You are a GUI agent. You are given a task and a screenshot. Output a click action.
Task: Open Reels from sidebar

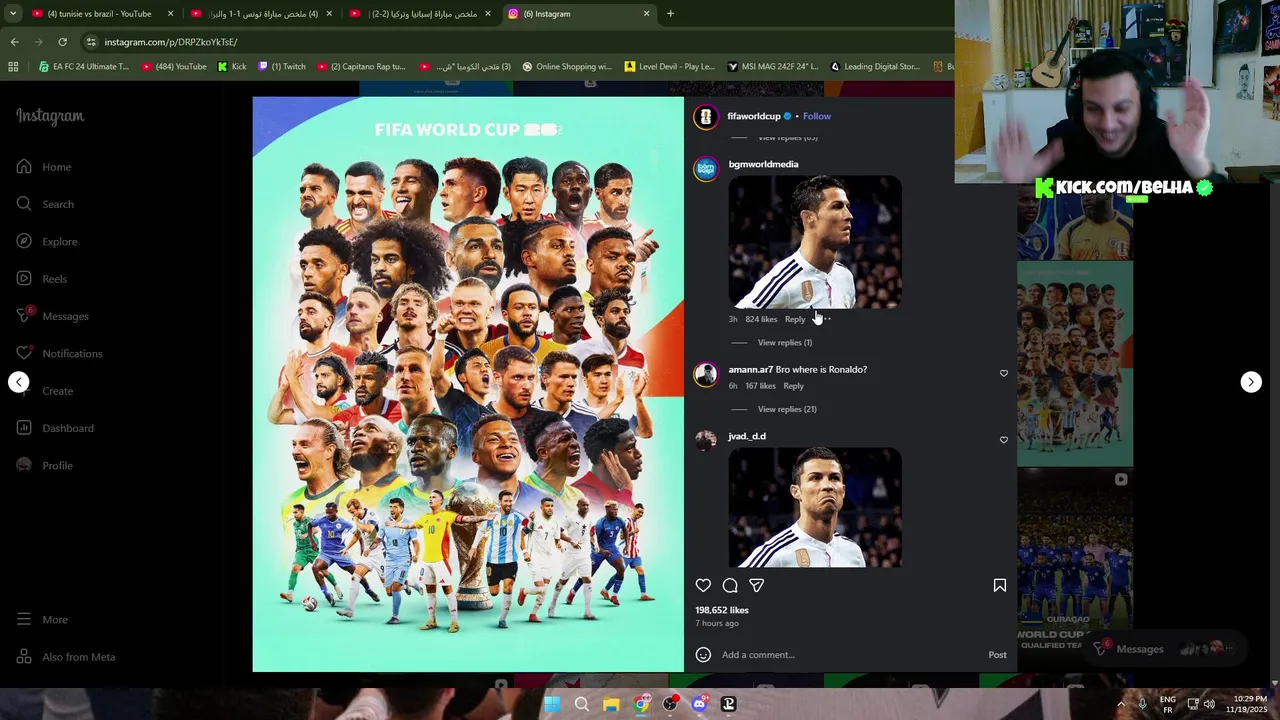pos(42,279)
